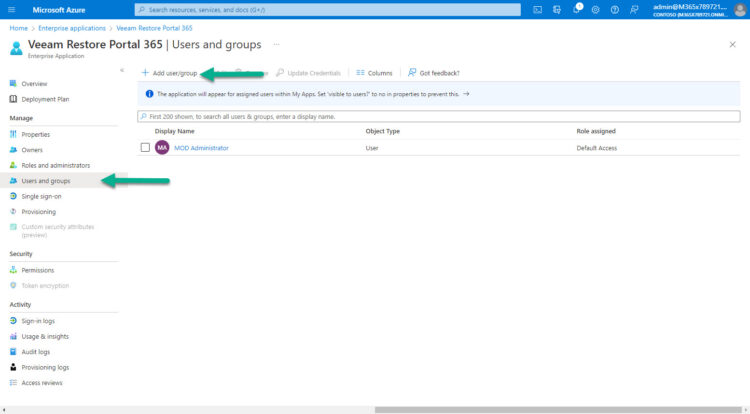Click the Role assigned column header

click(596, 131)
